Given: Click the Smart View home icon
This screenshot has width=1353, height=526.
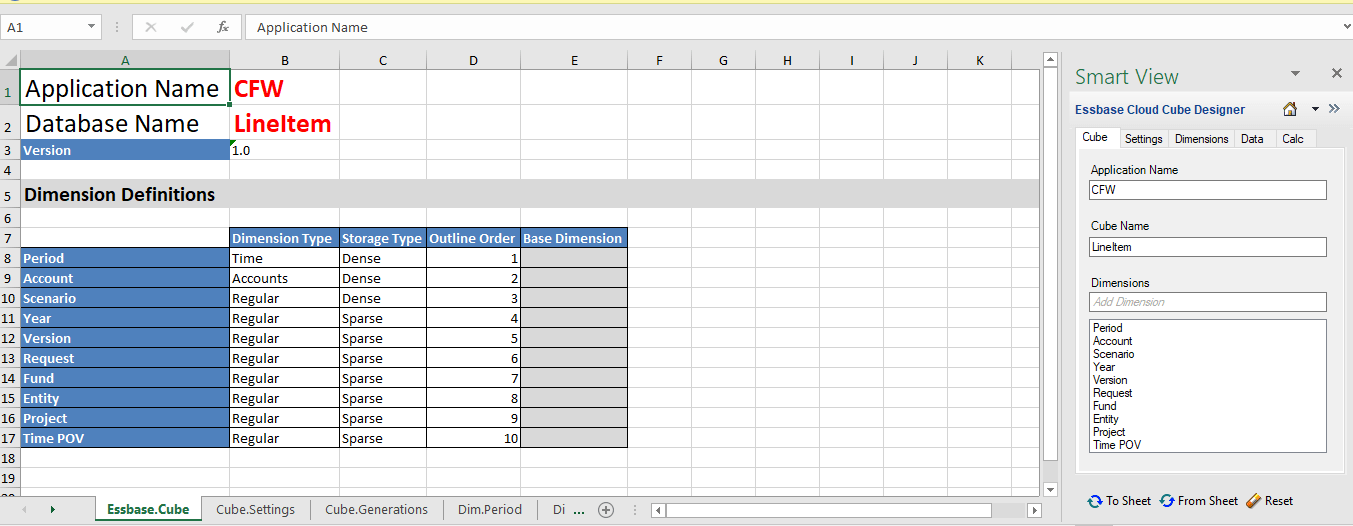Looking at the screenshot, I should tap(1290, 109).
